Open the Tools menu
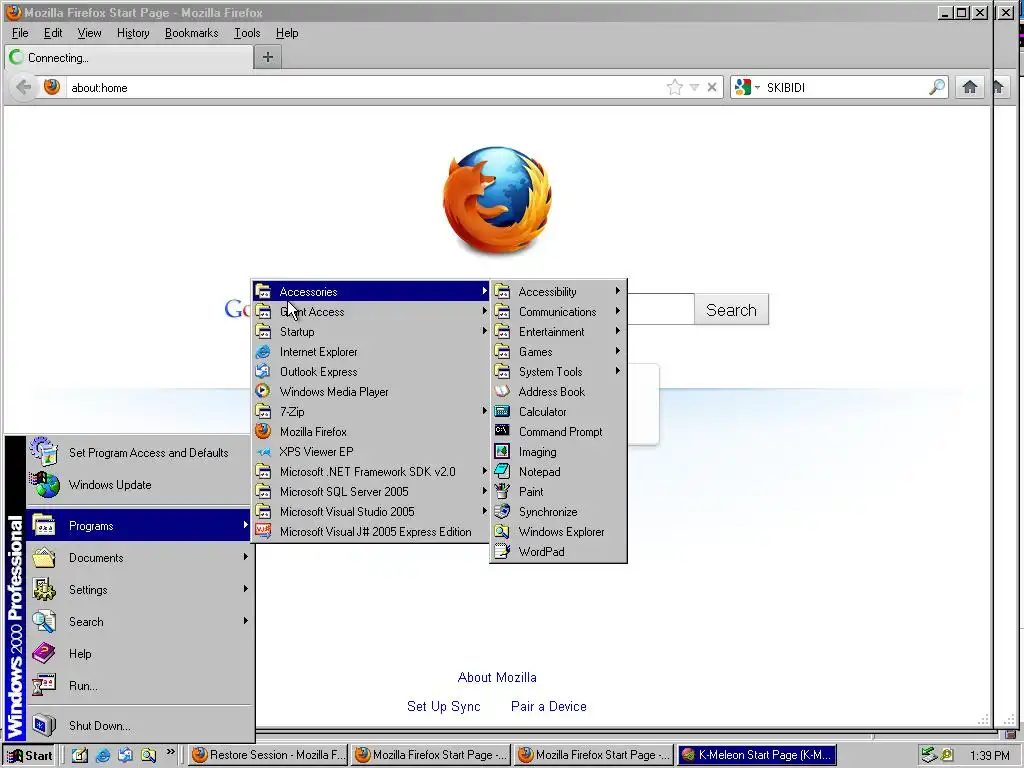 (247, 33)
